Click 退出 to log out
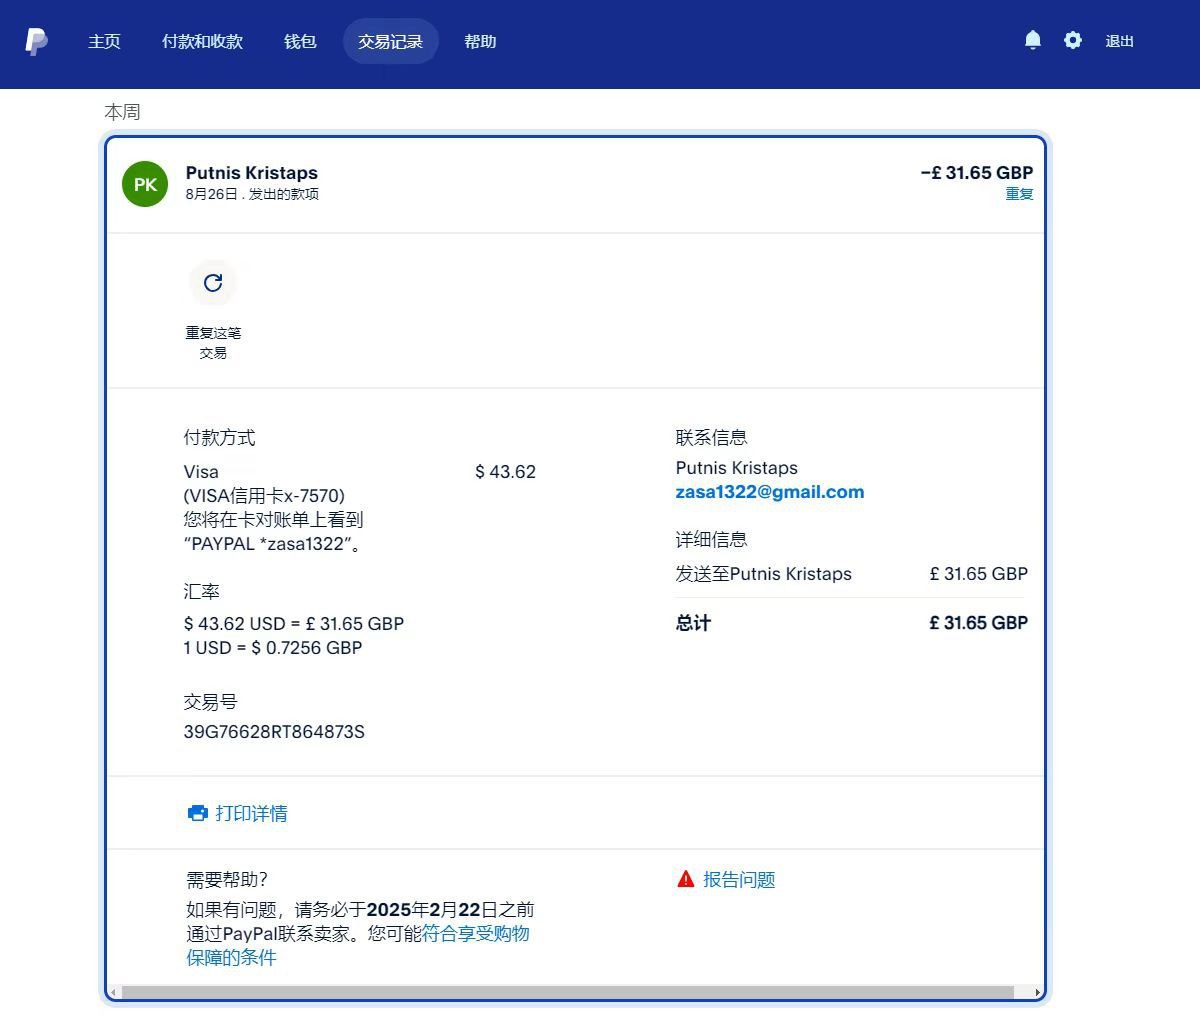This screenshot has width=1200, height=1015. coord(1119,41)
